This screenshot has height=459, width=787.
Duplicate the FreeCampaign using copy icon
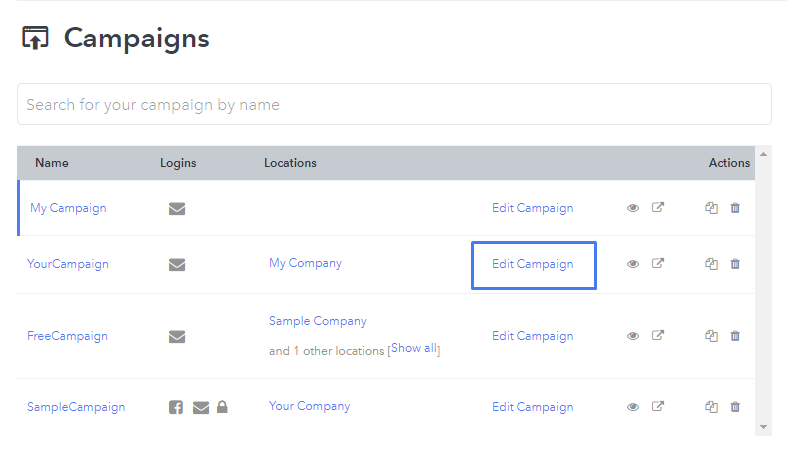click(711, 336)
